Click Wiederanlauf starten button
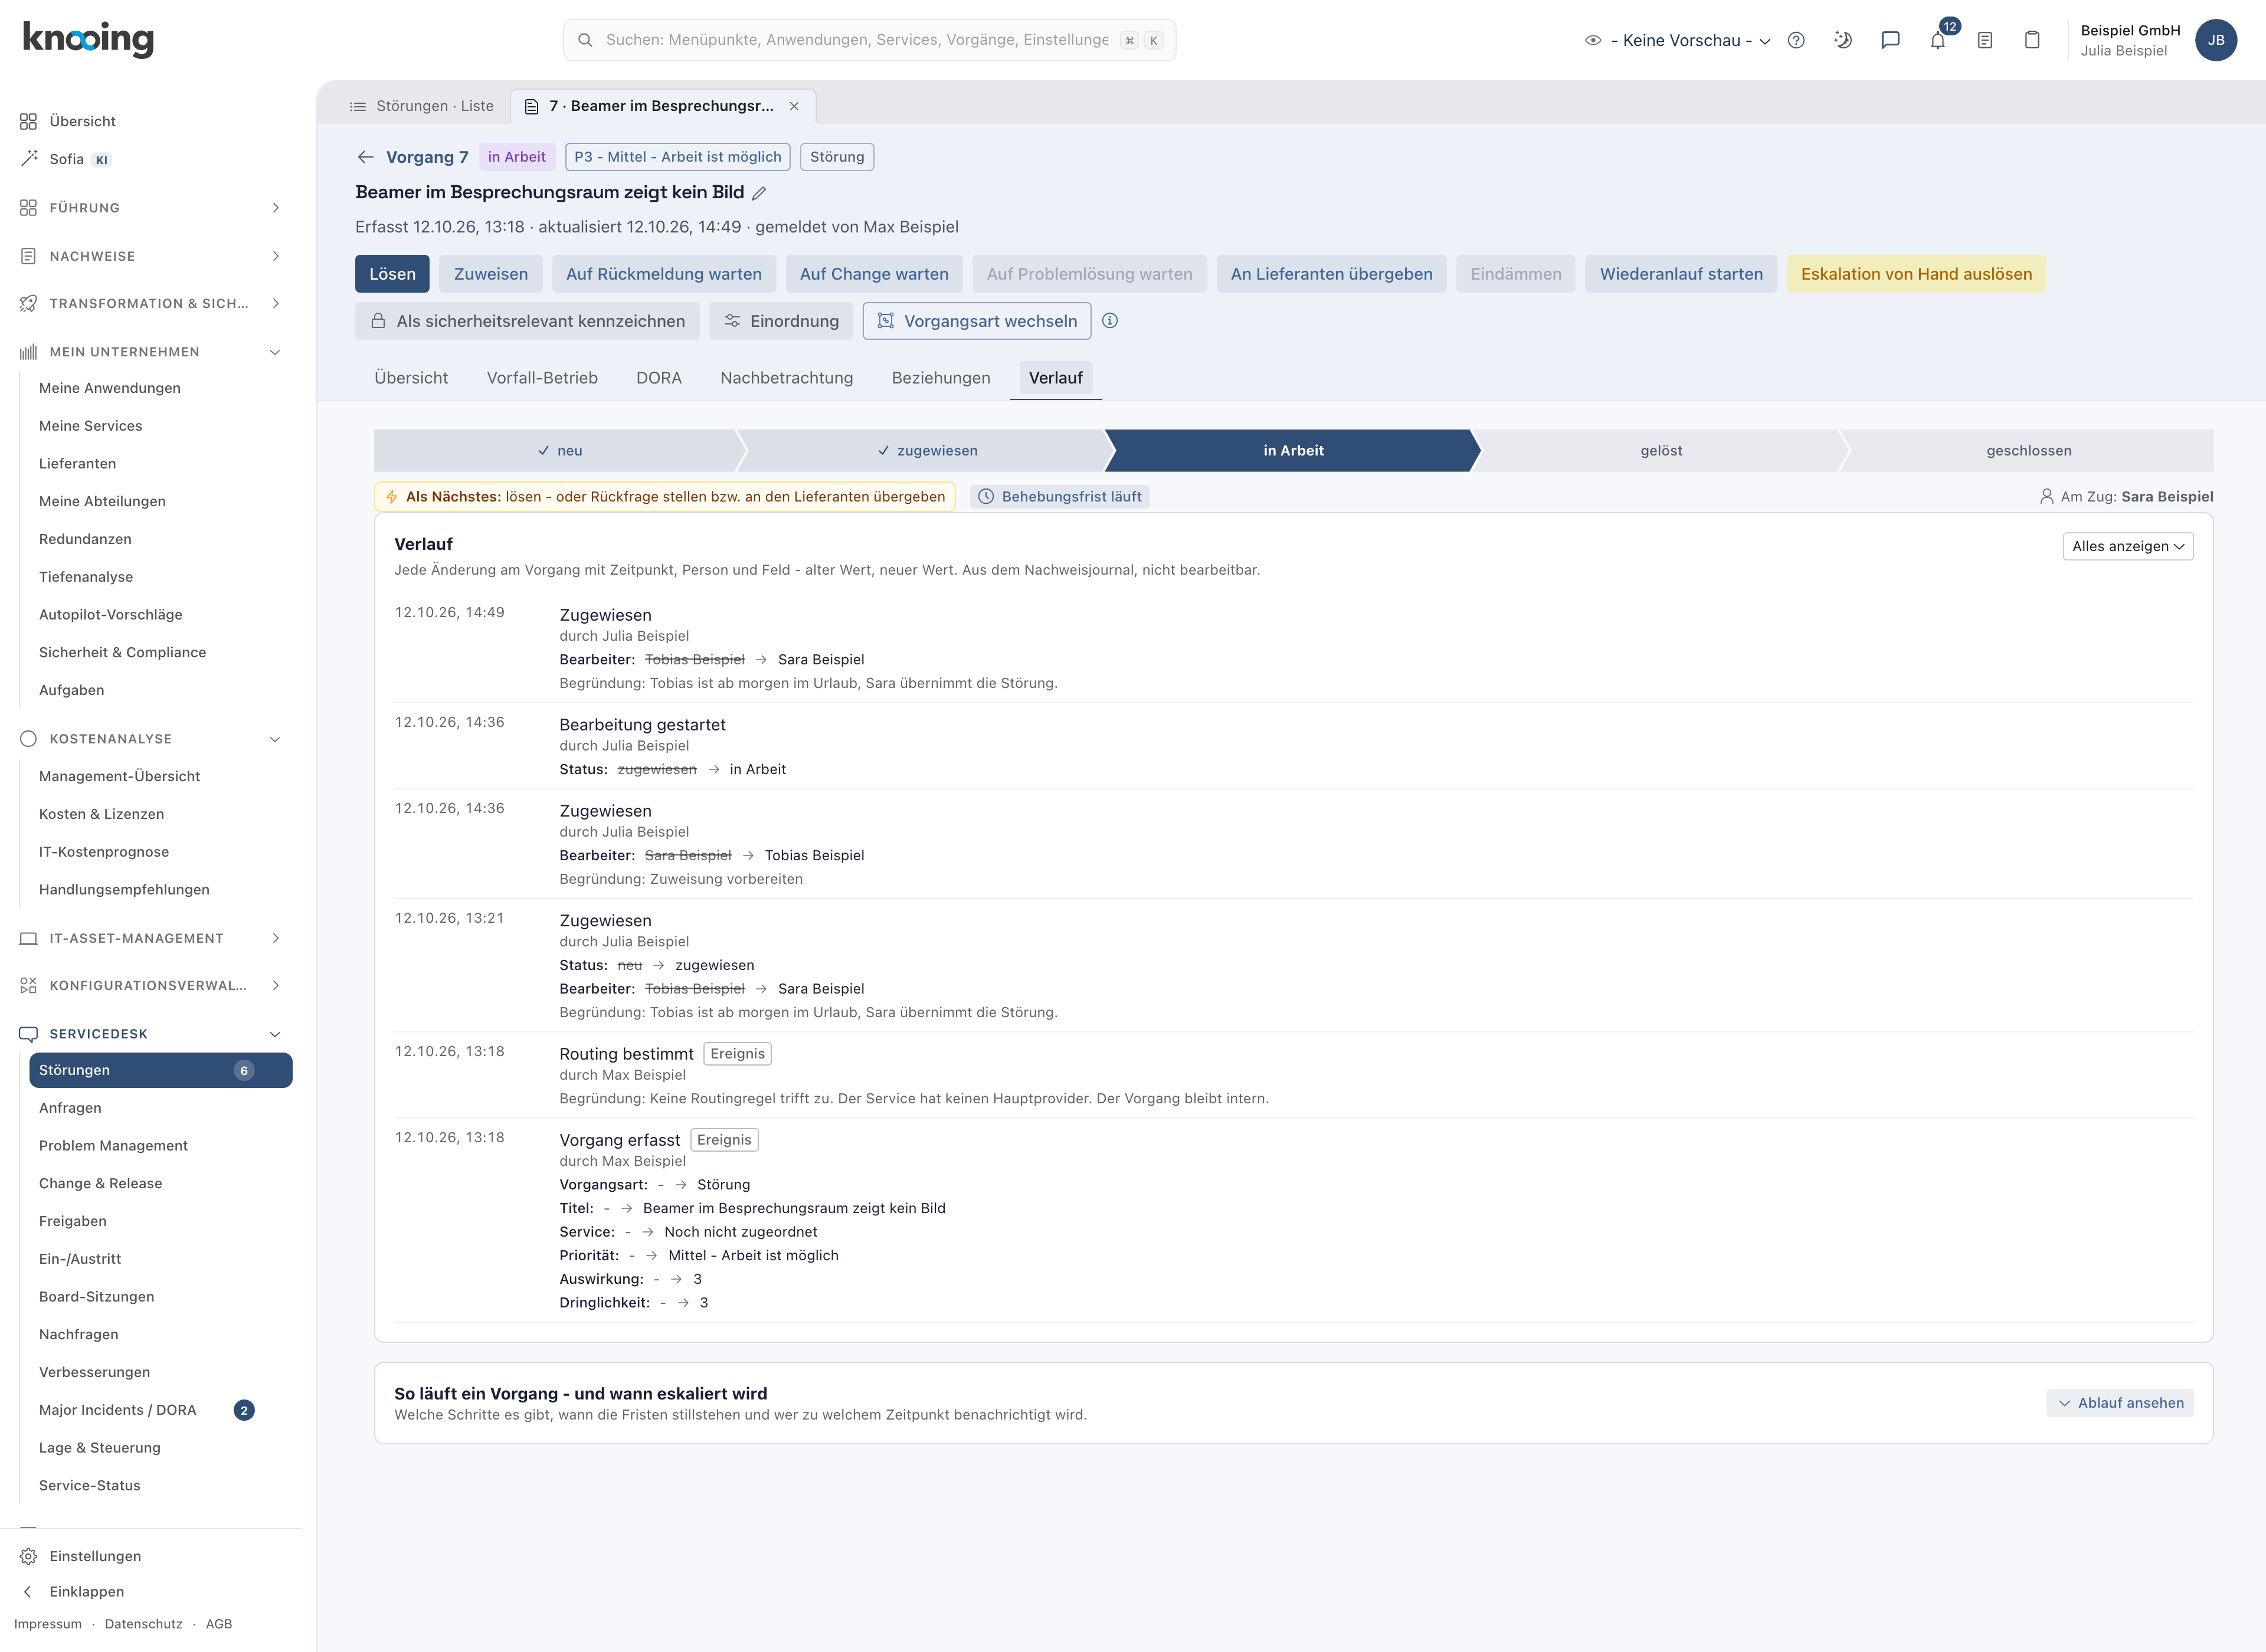The height and width of the screenshot is (1652, 2266). pyautogui.click(x=1681, y=274)
